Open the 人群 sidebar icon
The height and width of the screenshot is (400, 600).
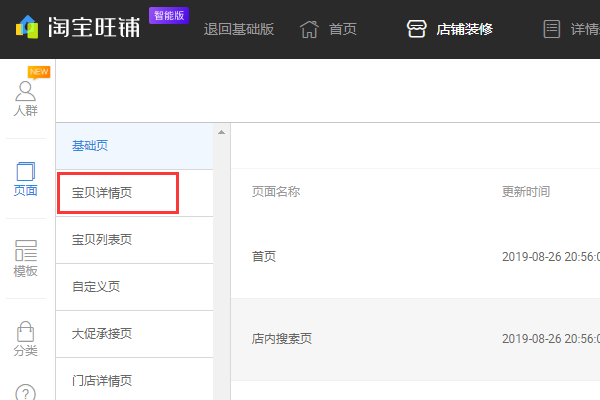pos(27,92)
